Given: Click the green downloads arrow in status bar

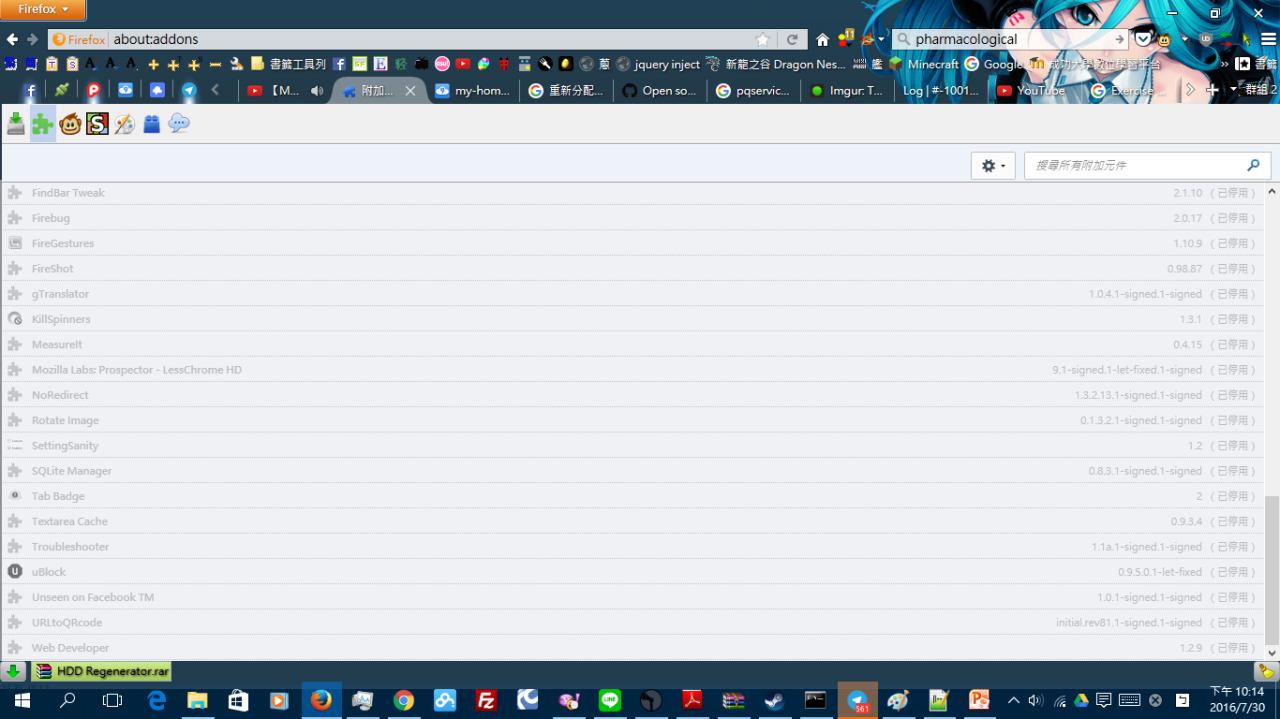Looking at the screenshot, I should click(x=13, y=671).
